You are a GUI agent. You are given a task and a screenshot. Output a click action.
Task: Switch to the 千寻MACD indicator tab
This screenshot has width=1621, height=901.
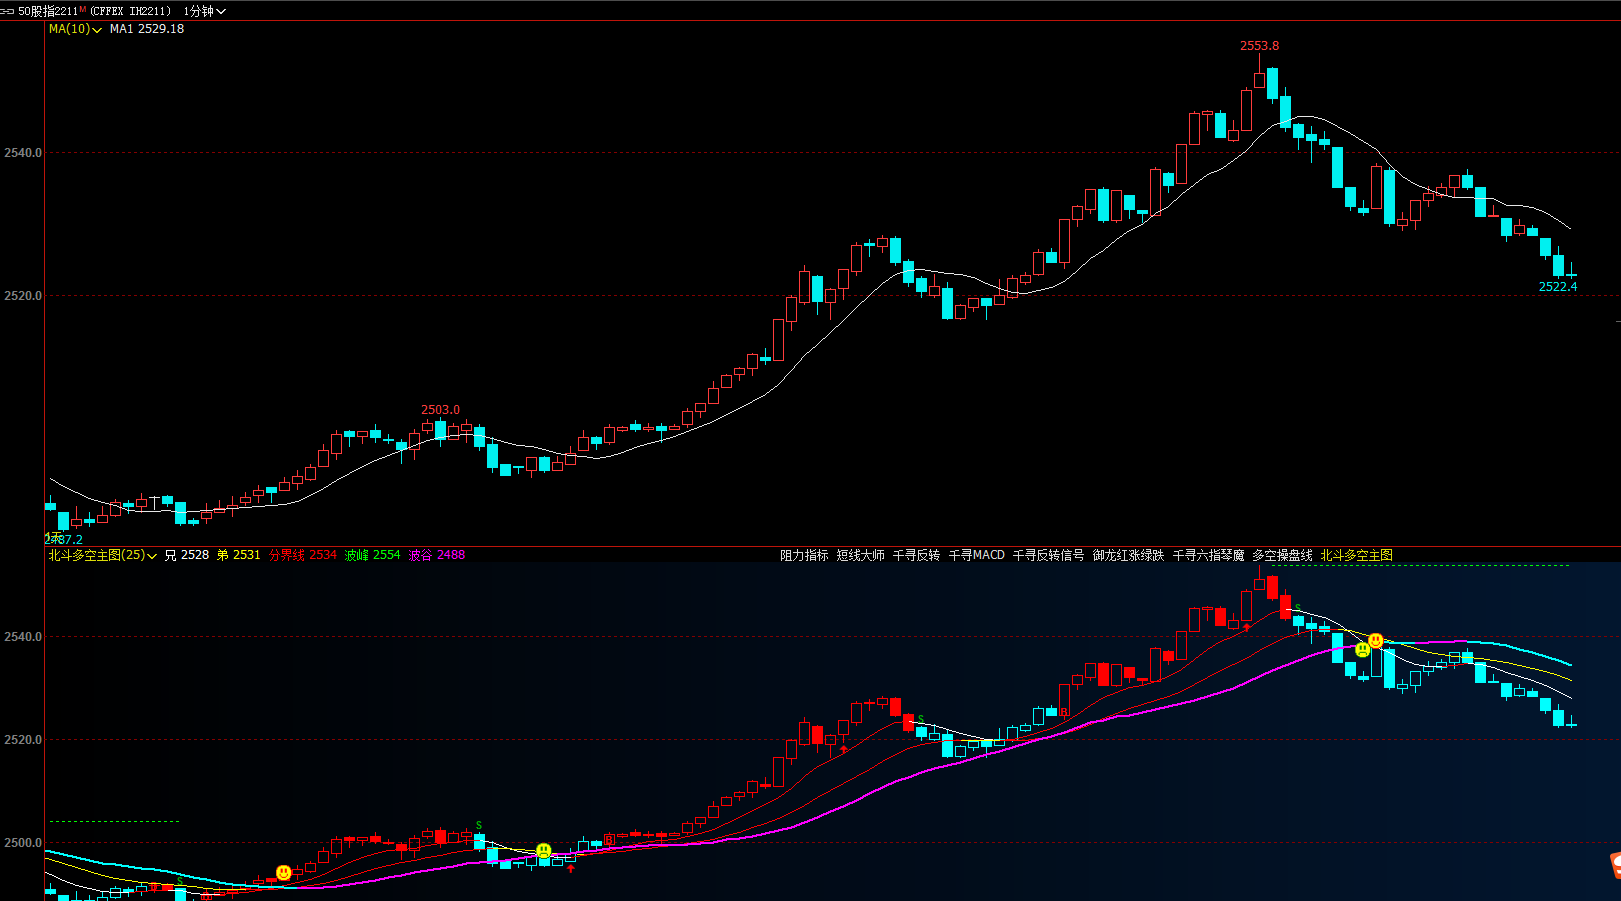[976, 555]
